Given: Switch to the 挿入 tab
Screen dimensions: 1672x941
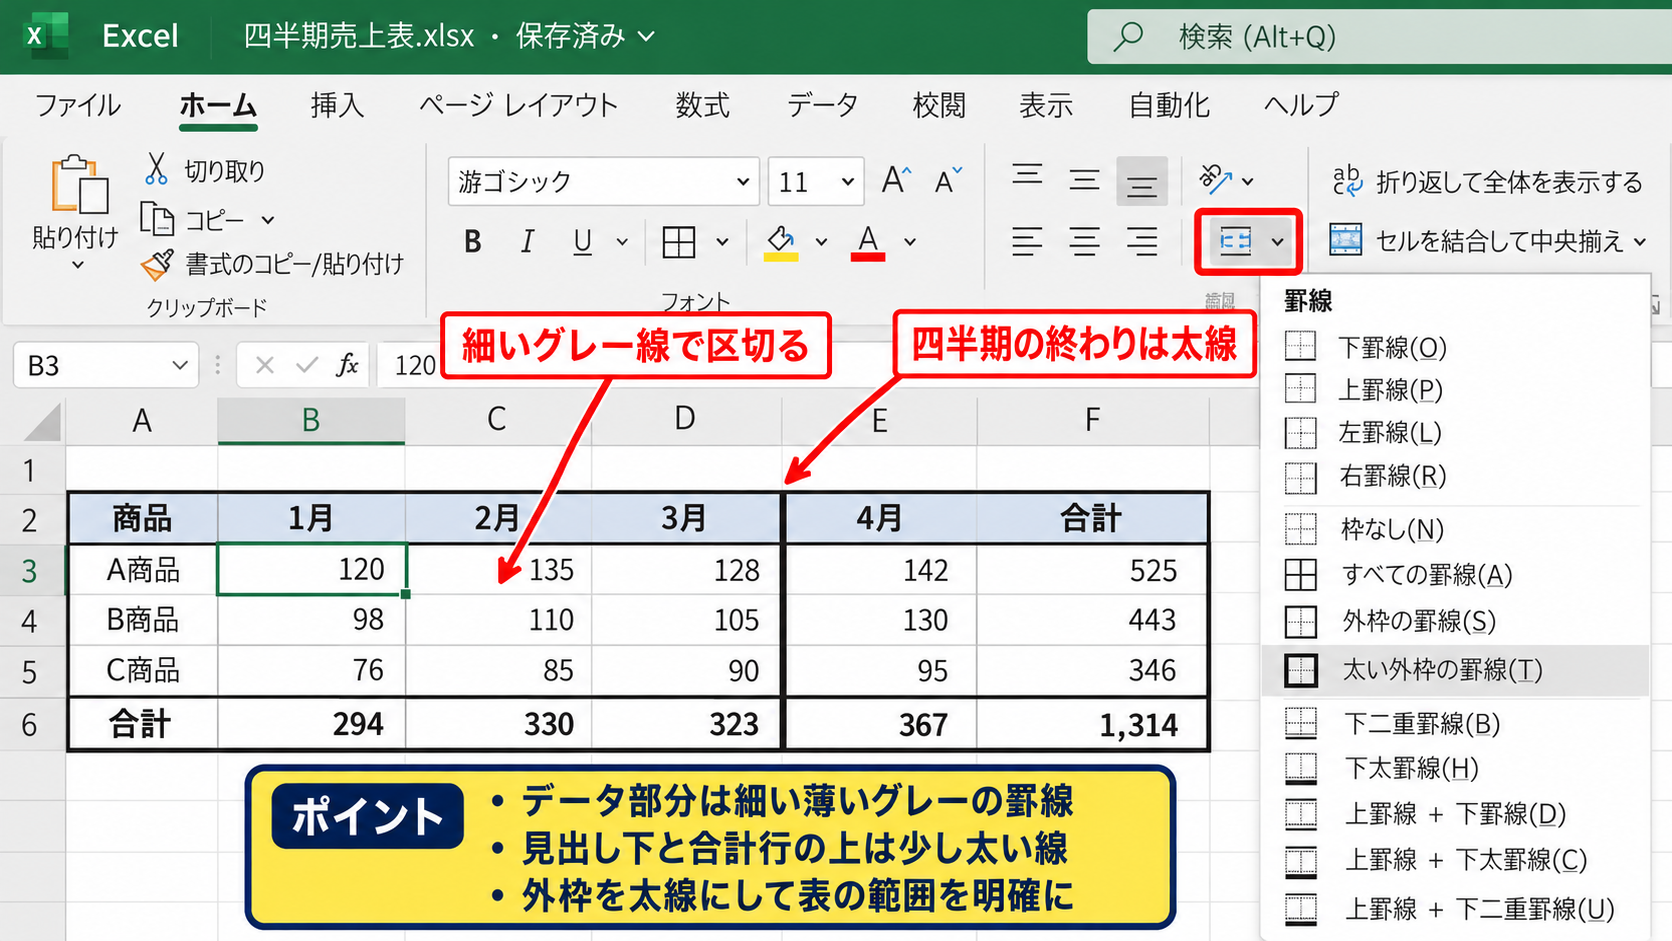Looking at the screenshot, I should tap(337, 105).
